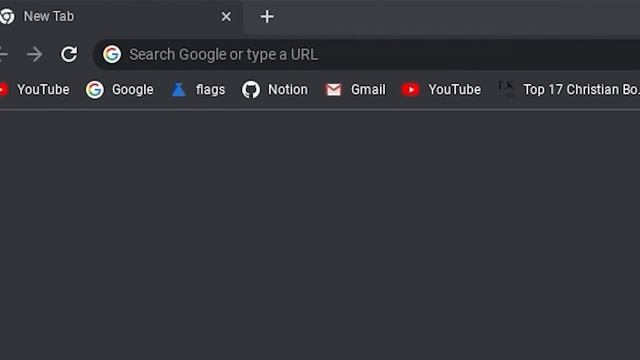Click the Chrome icon on New Tab

coord(7,17)
